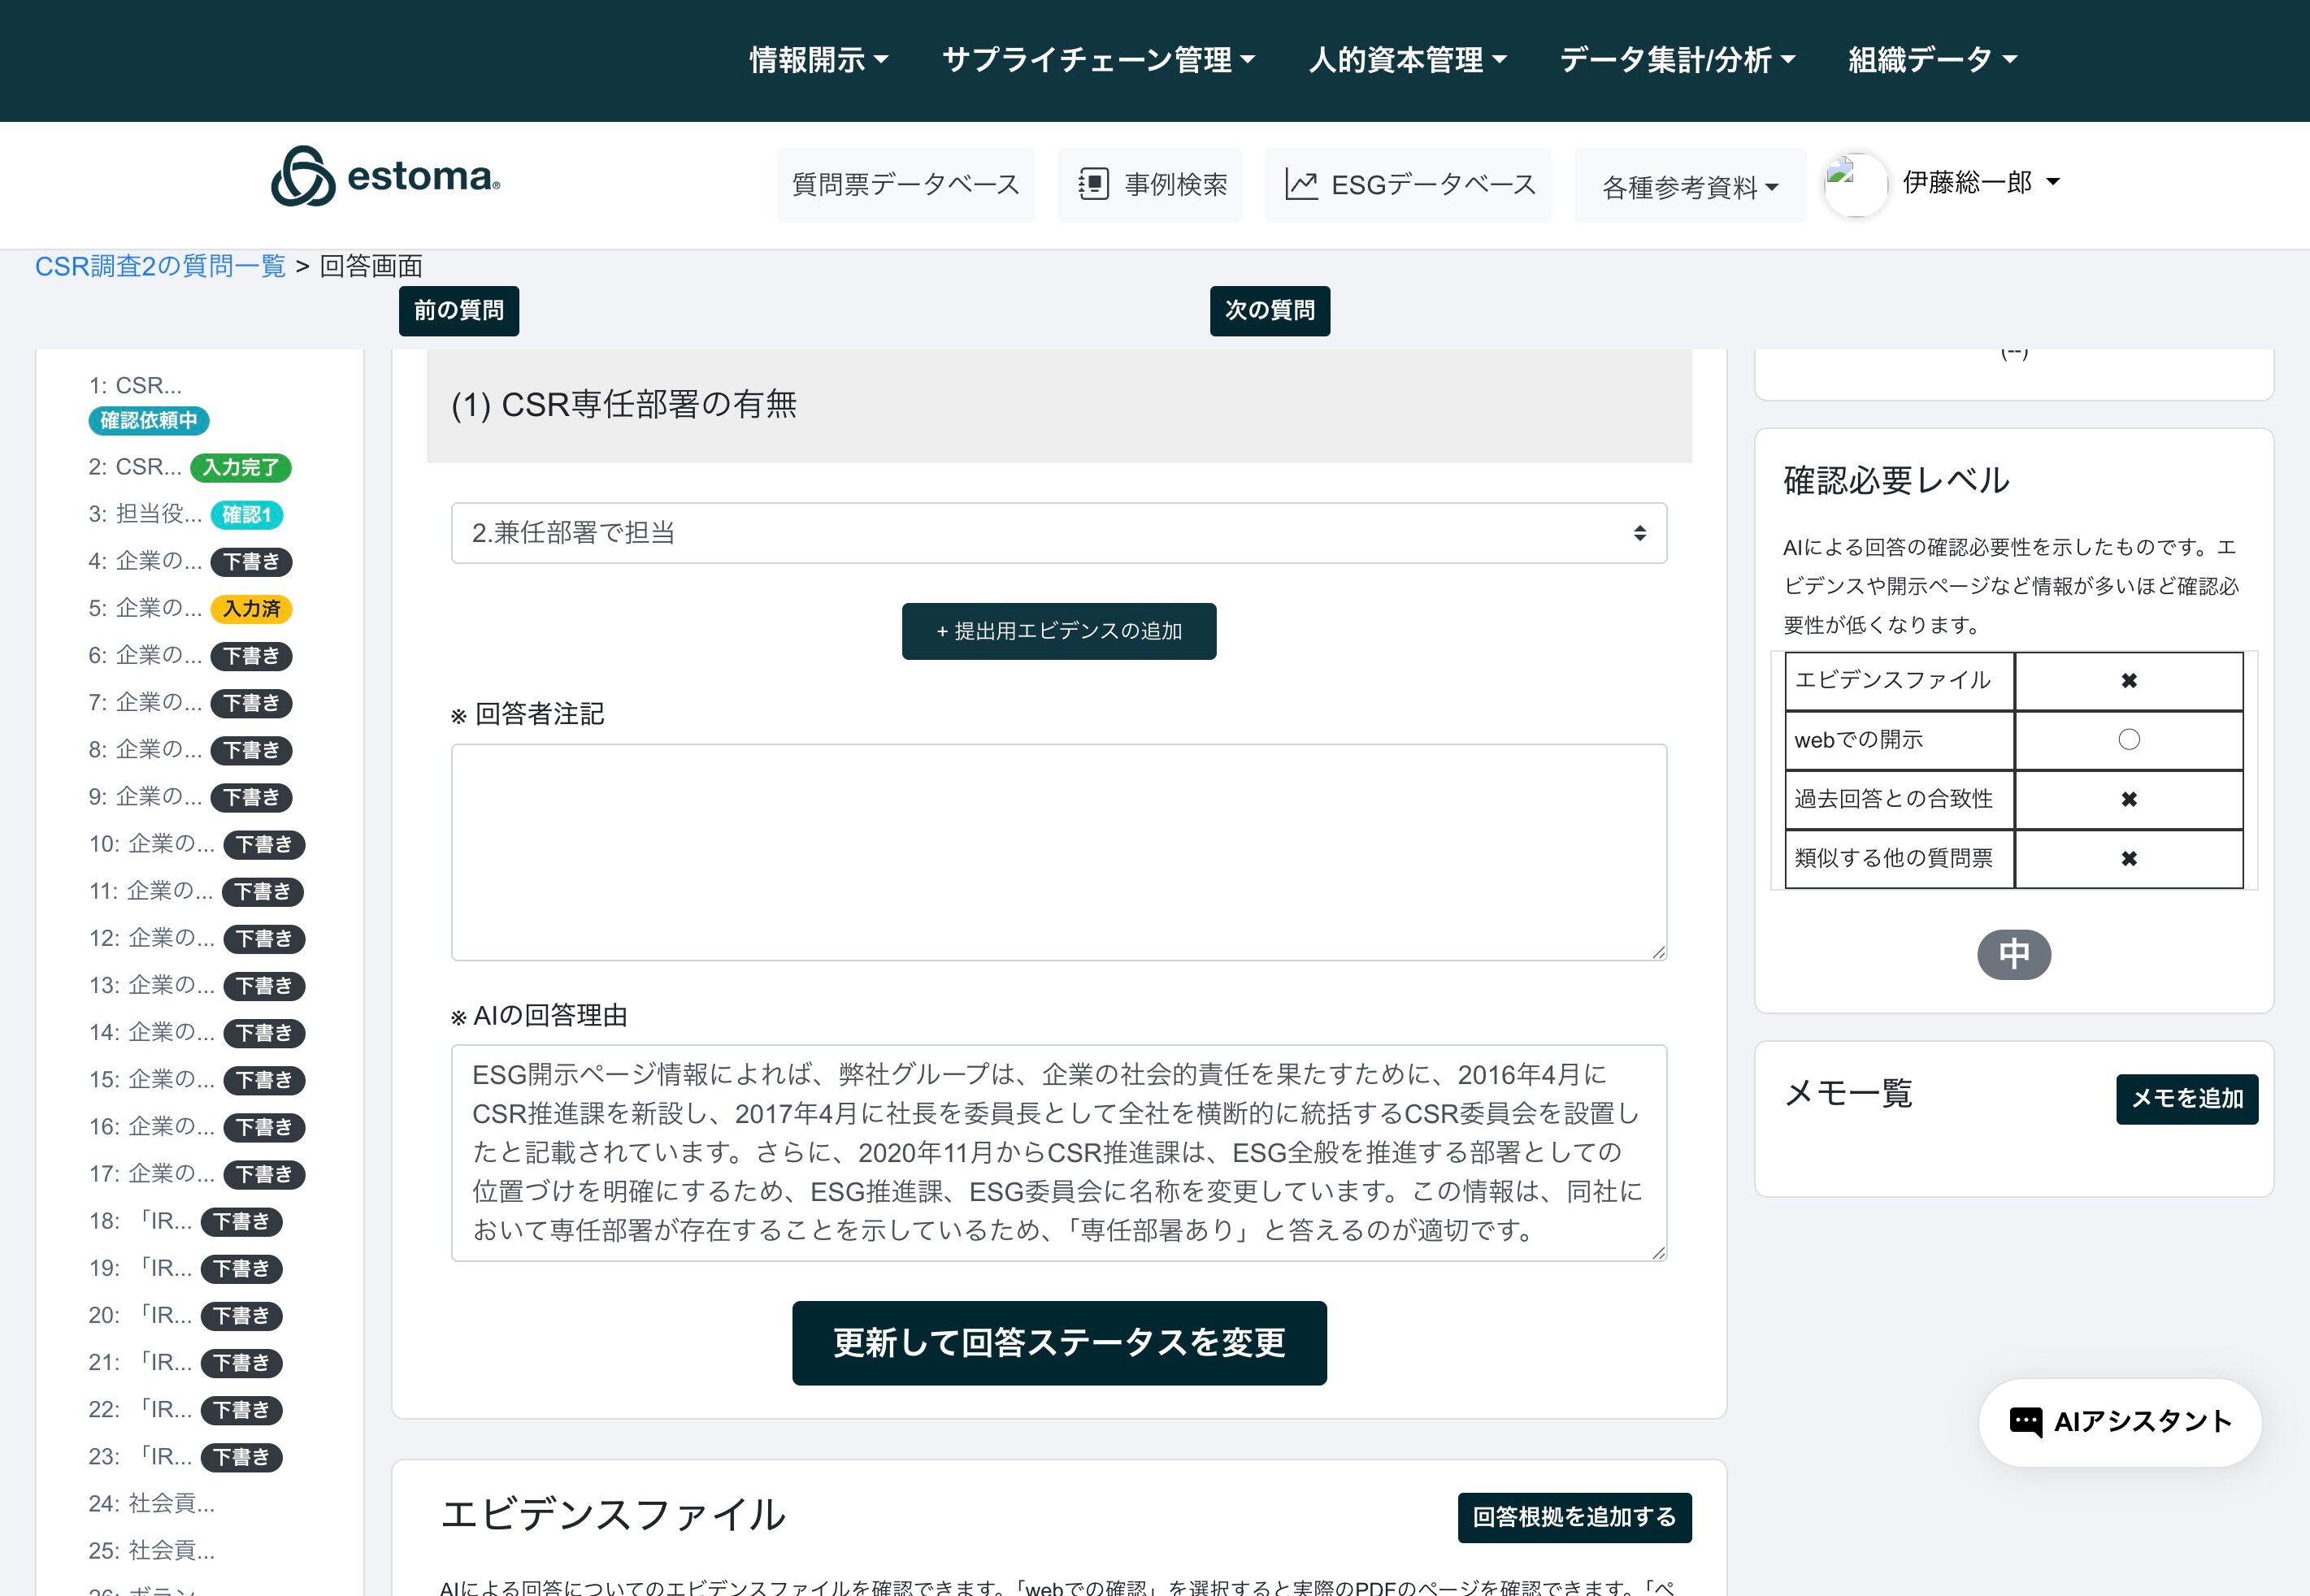Screen dimensions: 2310x1596
Task: Open the AIアシスタント chat bubble
Action: [x=2120, y=1422]
